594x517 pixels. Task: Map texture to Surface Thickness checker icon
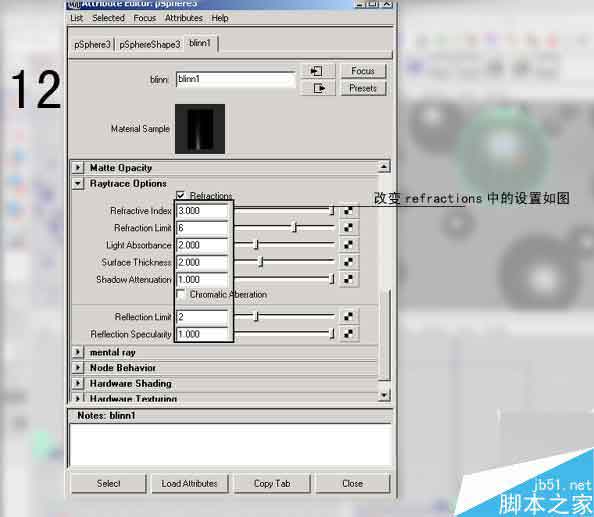(x=348, y=262)
